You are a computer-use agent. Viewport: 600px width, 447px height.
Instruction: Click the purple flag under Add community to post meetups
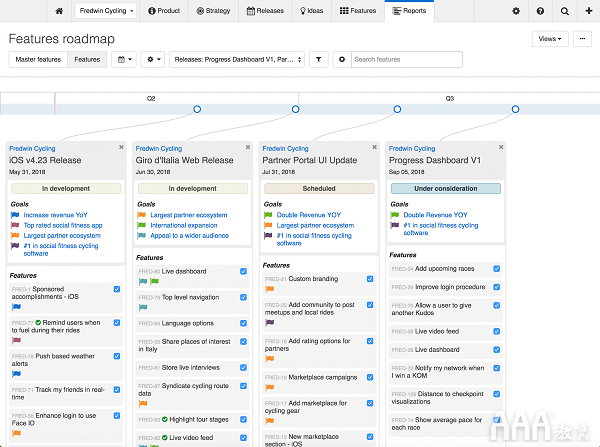269,323
